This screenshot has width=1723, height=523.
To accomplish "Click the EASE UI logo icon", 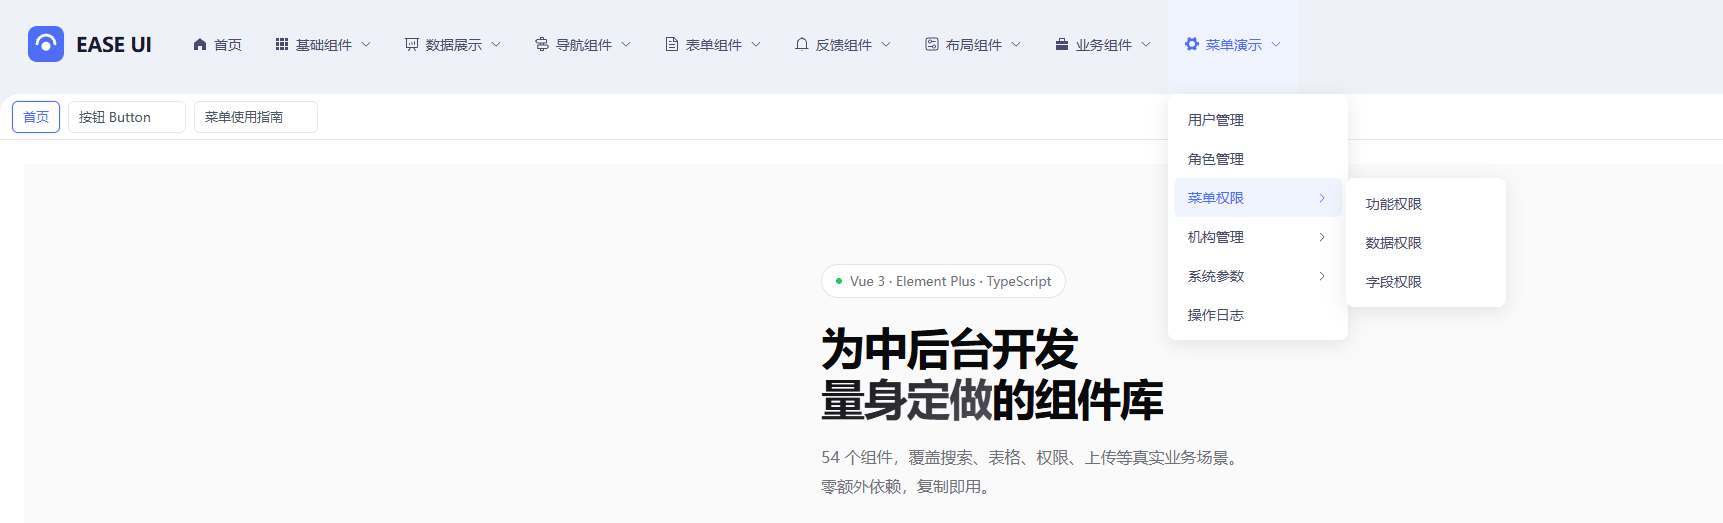I will coord(46,44).
